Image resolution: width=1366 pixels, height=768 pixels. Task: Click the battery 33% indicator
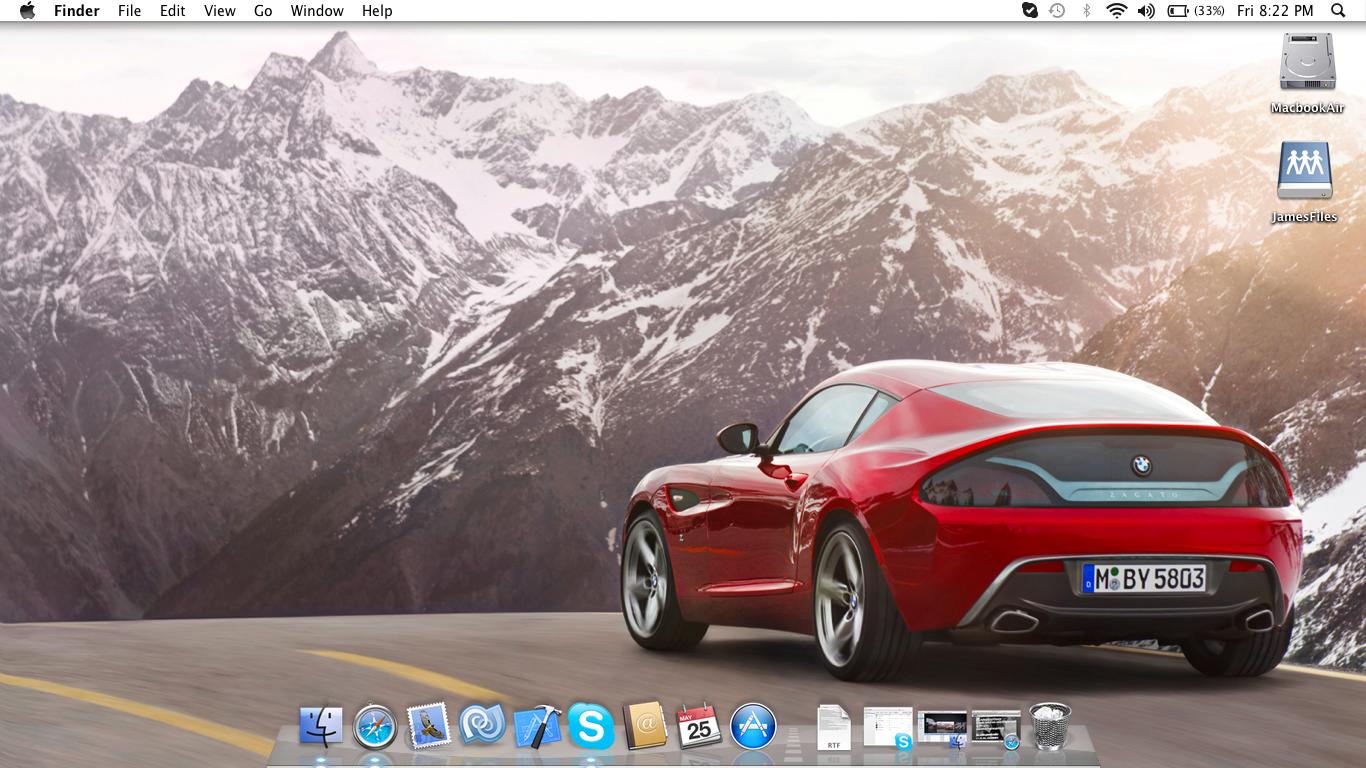coord(1196,10)
